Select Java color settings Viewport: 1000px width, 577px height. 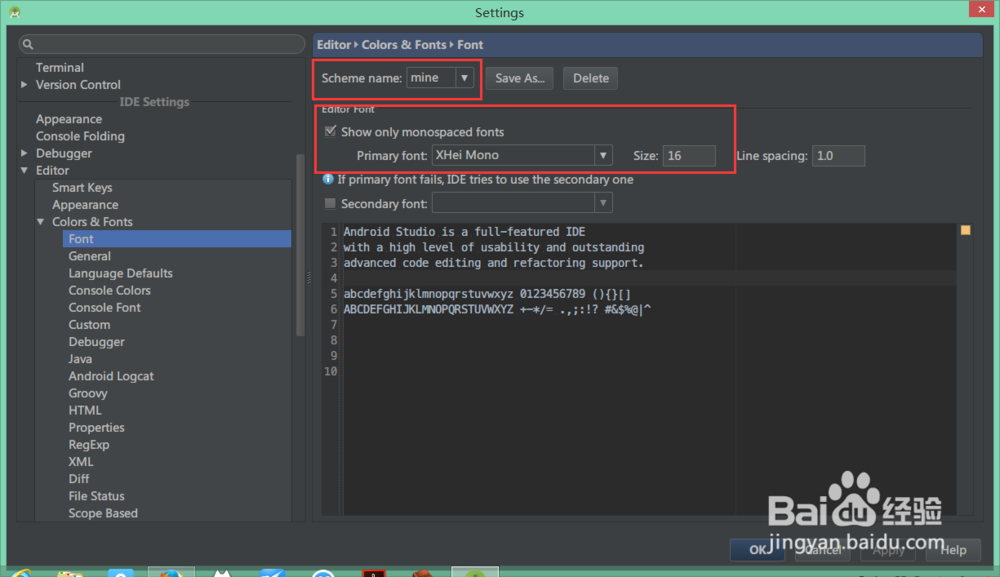[x=80, y=359]
